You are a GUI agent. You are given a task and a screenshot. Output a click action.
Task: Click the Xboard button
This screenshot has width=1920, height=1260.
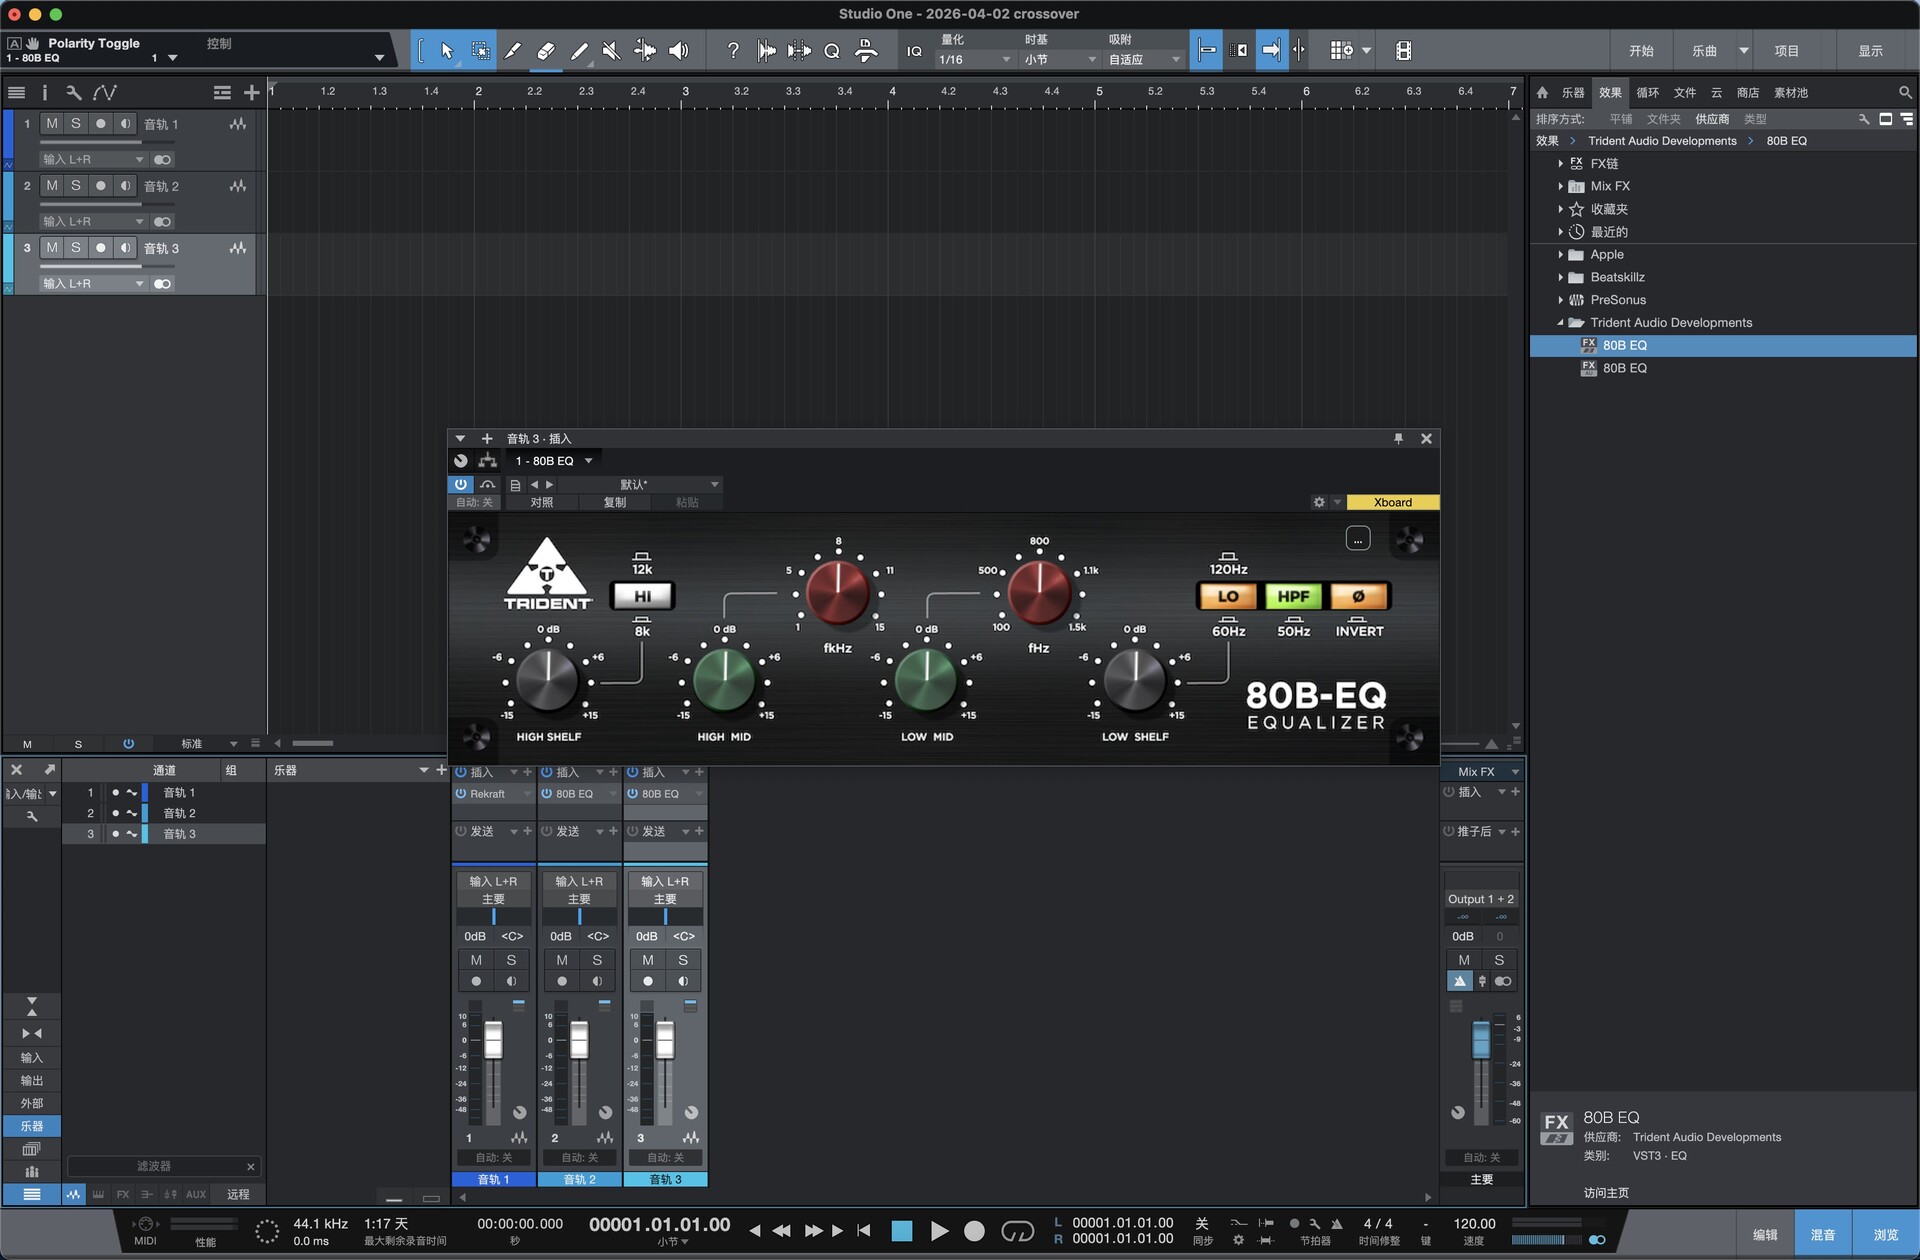[x=1392, y=502]
